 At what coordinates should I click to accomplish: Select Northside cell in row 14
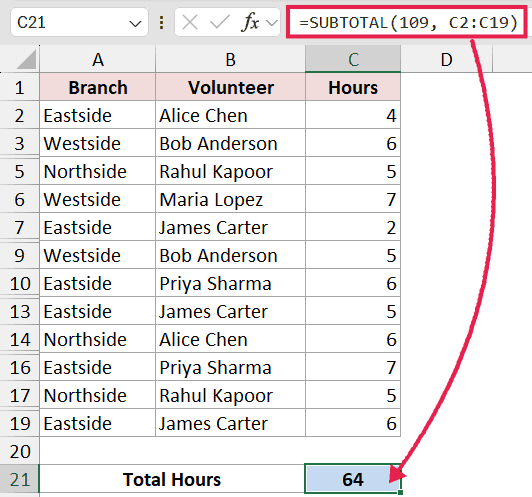(98, 339)
